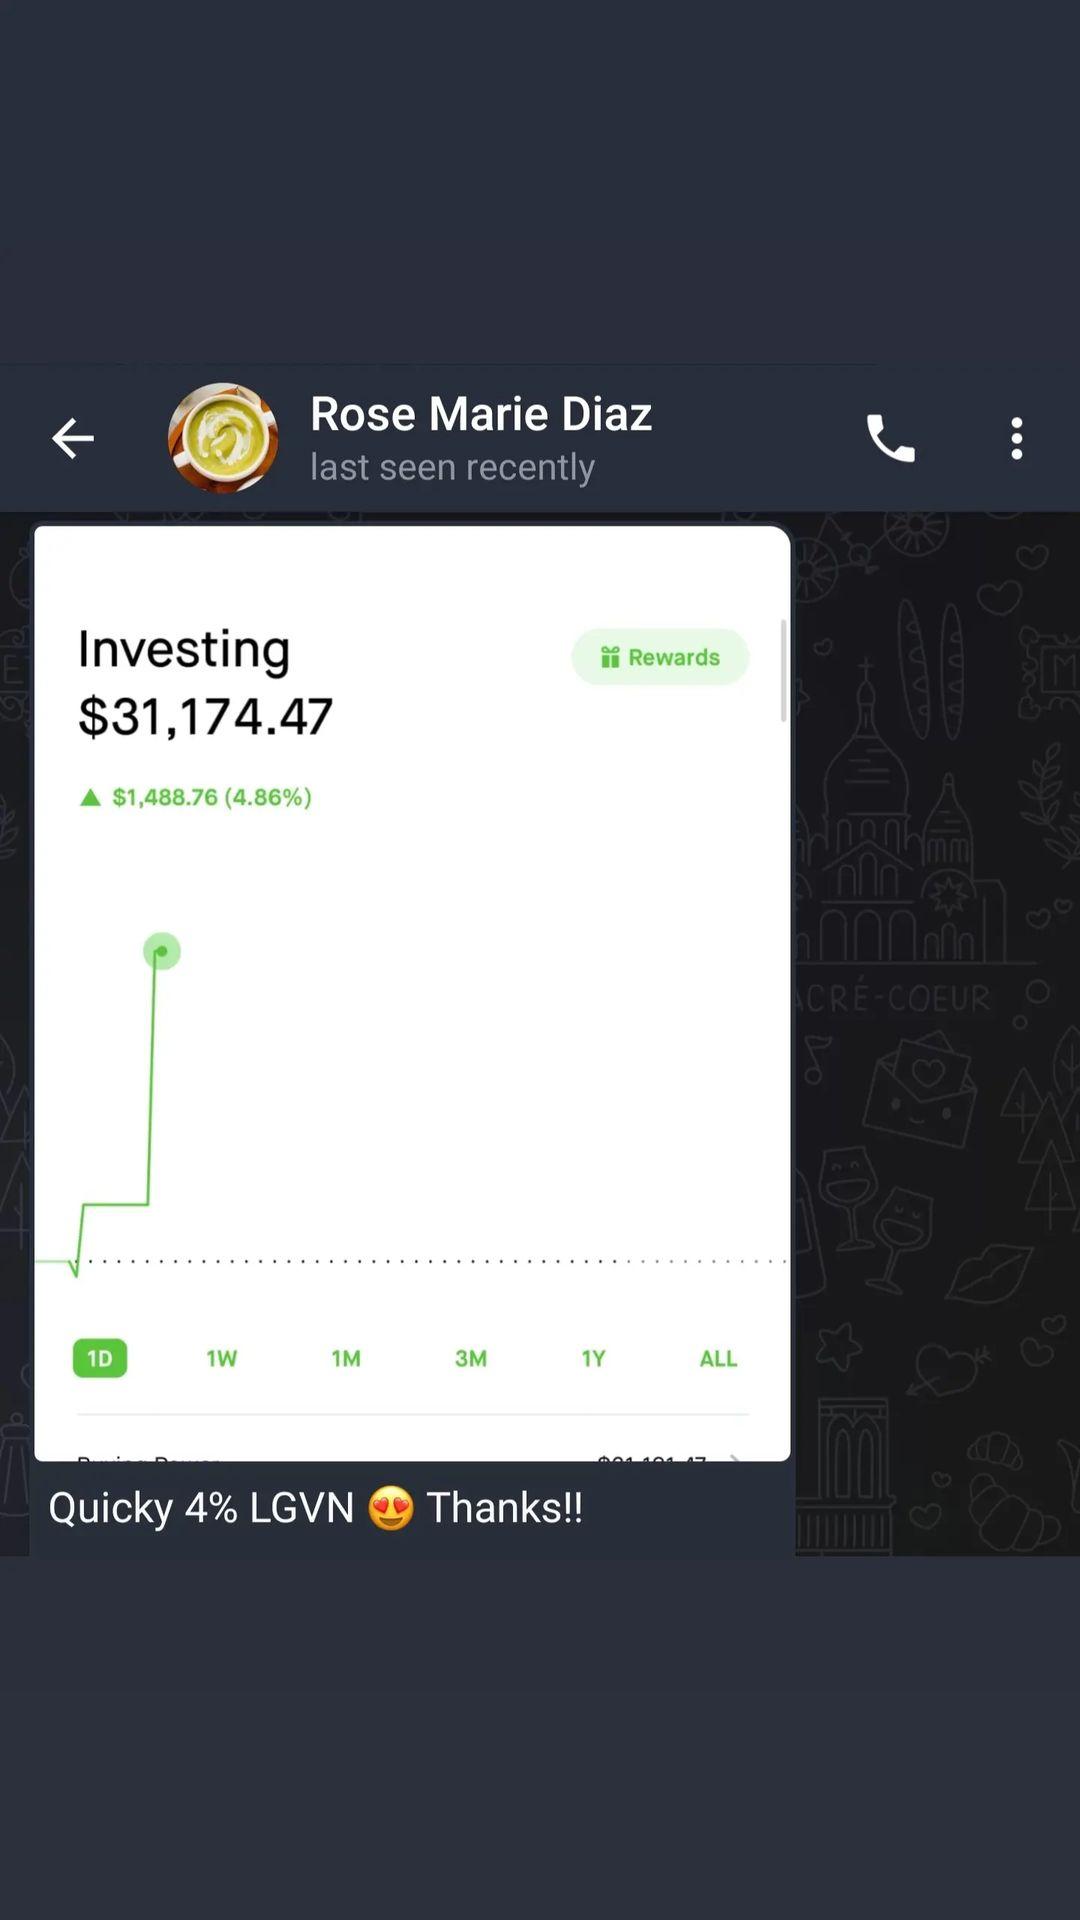The image size is (1080, 1920).
Task: Click the $1,488.76 (4.86%) gain text
Action: pos(212,797)
